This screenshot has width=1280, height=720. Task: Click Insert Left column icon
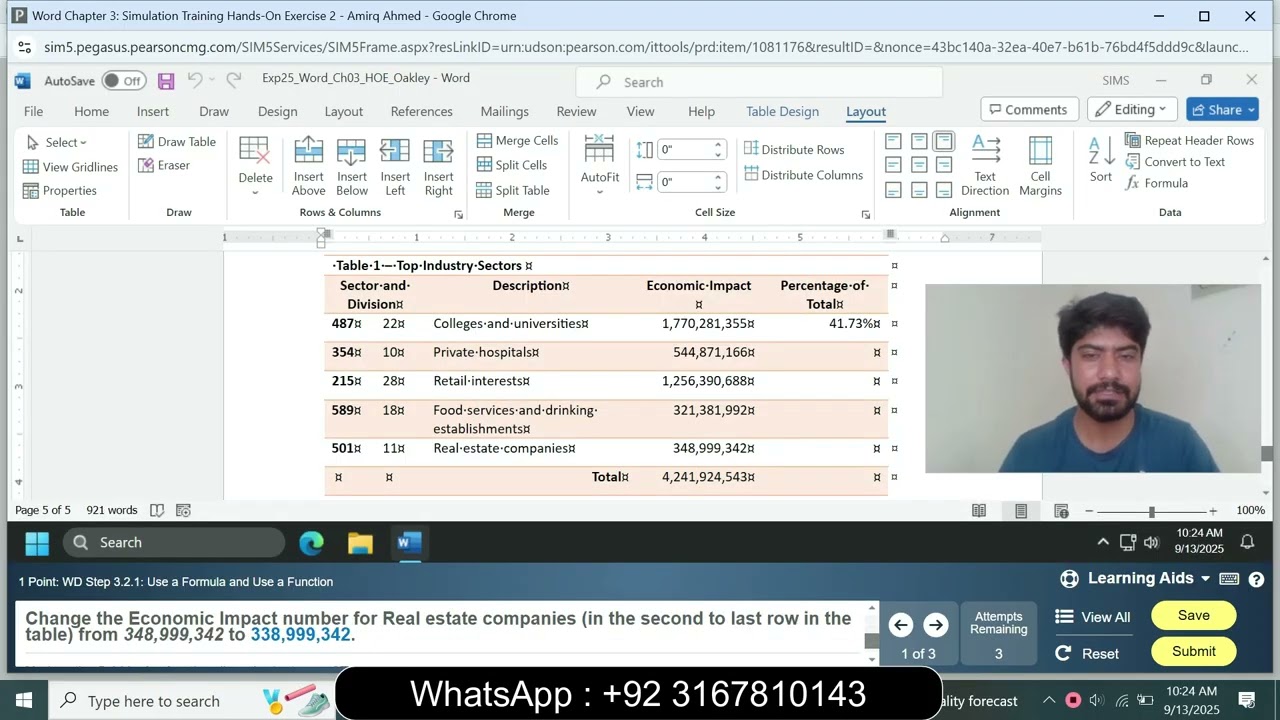pyautogui.click(x=395, y=167)
